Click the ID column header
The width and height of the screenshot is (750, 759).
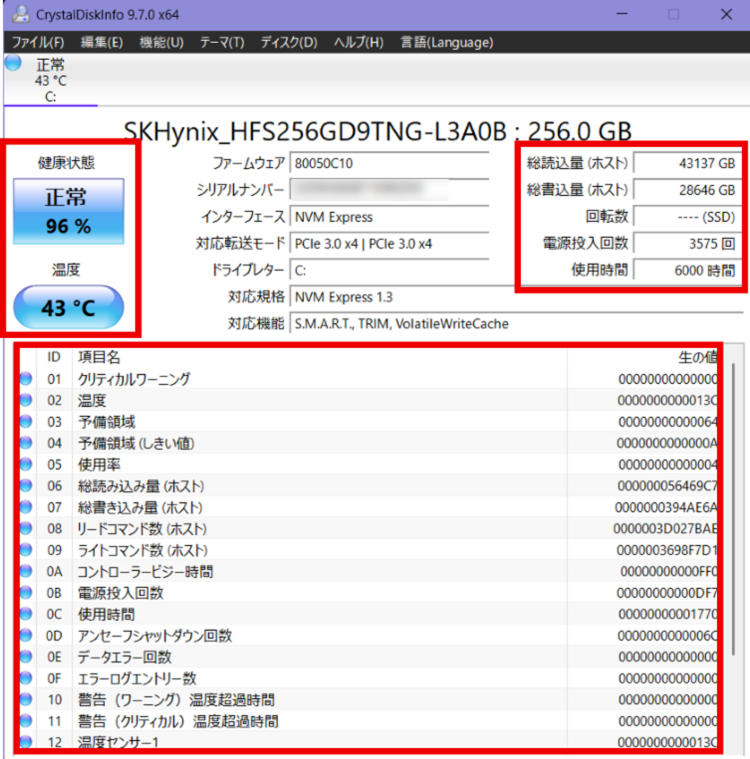click(54, 357)
